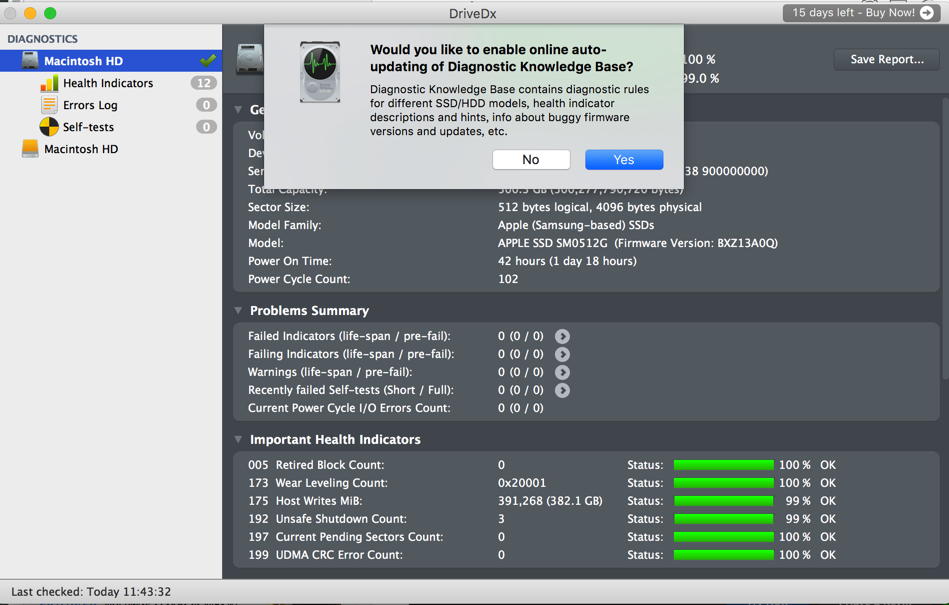Click Apple (Samsung-based) SSDs model family text
The height and width of the screenshot is (605, 949).
[576, 225]
